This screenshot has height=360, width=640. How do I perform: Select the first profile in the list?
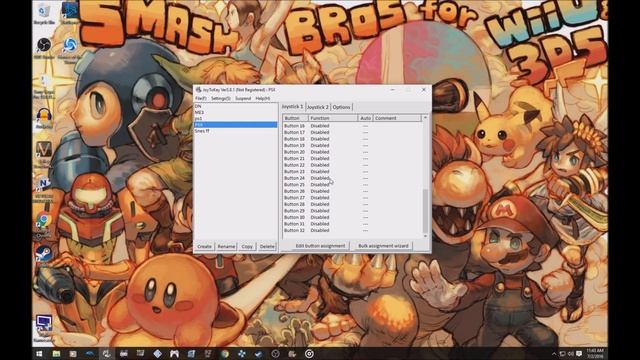coord(235,106)
